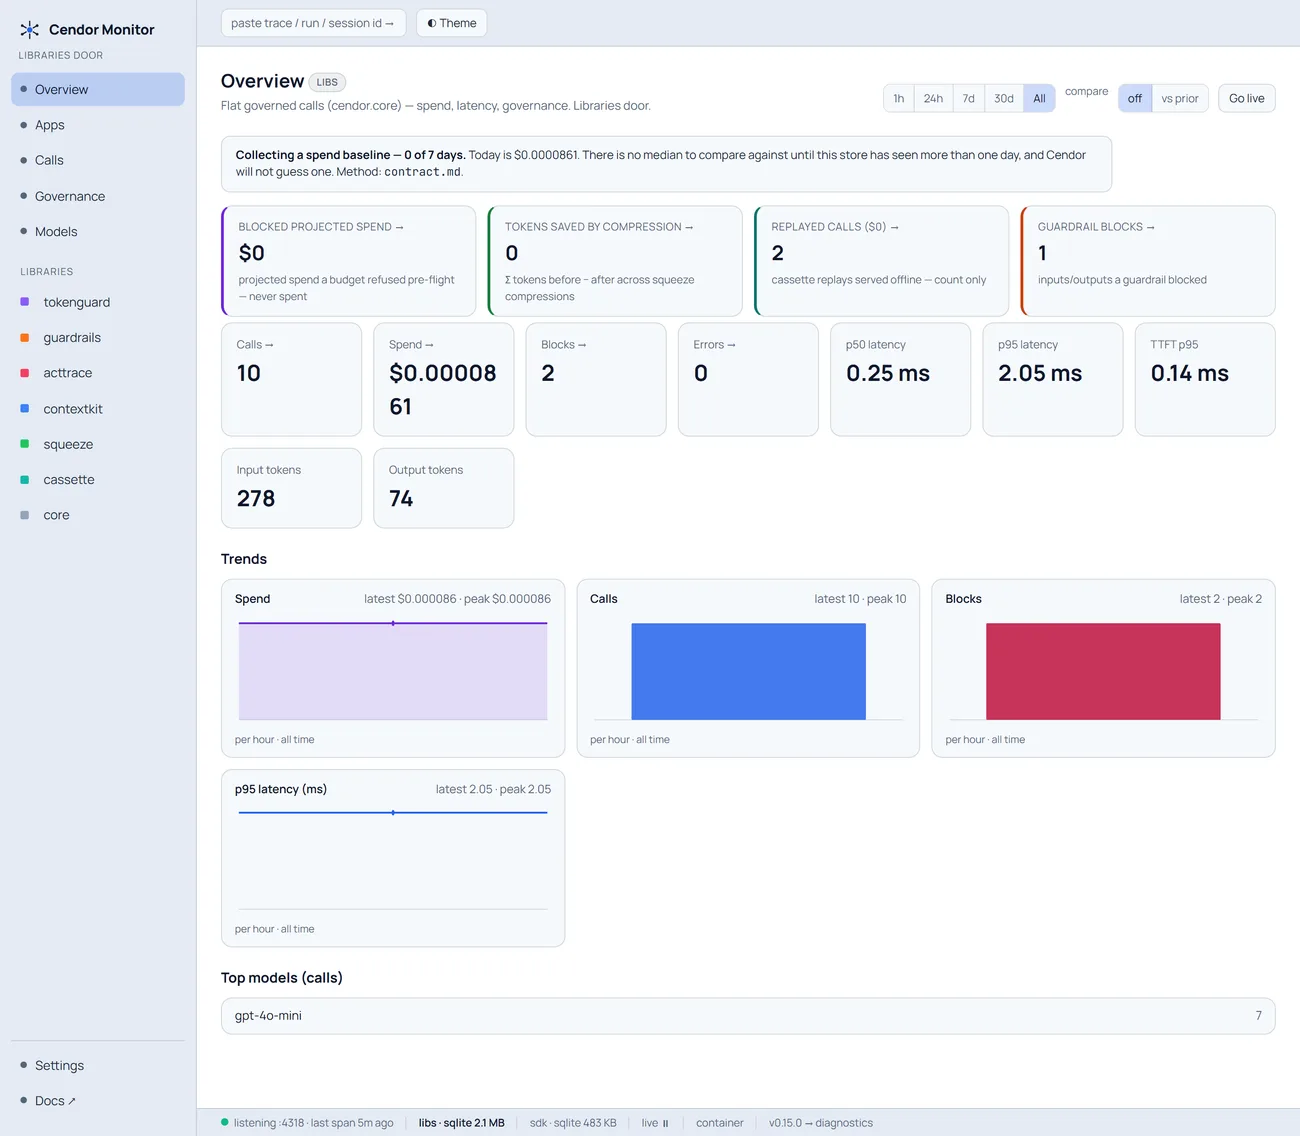
Task: Click the Output tokens value 74
Action: click(401, 498)
